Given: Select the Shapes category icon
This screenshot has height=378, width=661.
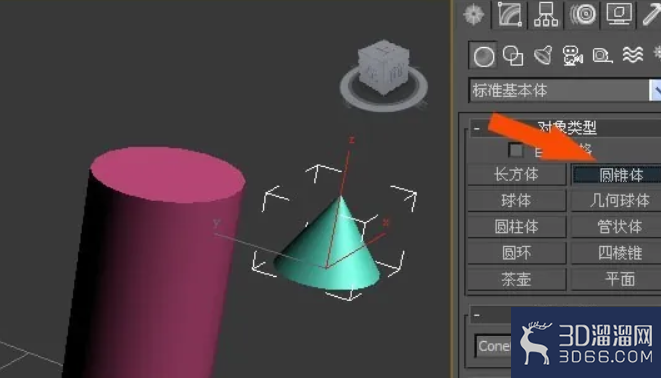Looking at the screenshot, I should [513, 55].
